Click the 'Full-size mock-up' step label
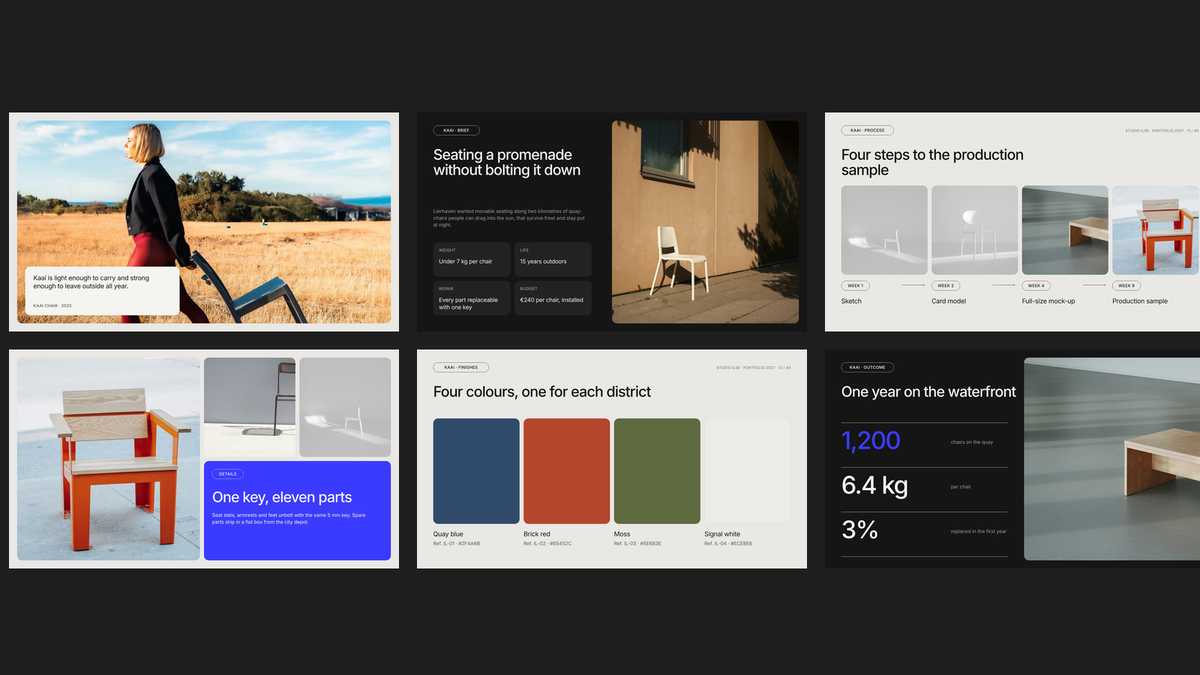Viewport: 1200px width, 675px height. (1049, 301)
